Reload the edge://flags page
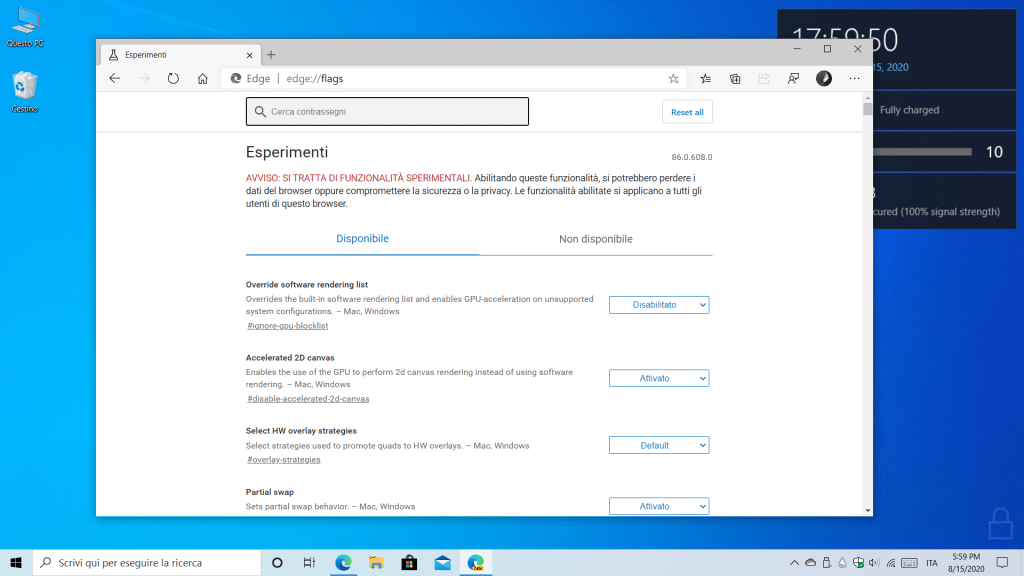 pyautogui.click(x=173, y=78)
